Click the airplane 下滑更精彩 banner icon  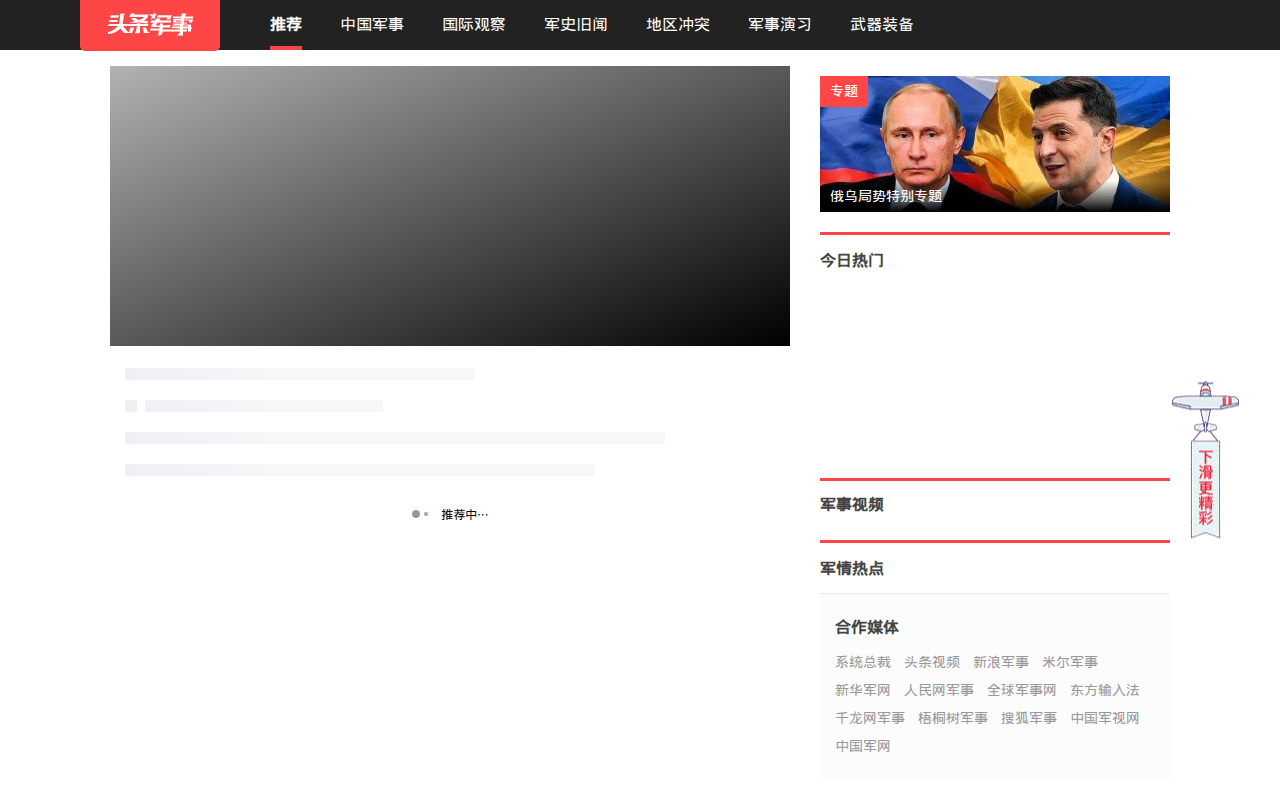click(1206, 460)
